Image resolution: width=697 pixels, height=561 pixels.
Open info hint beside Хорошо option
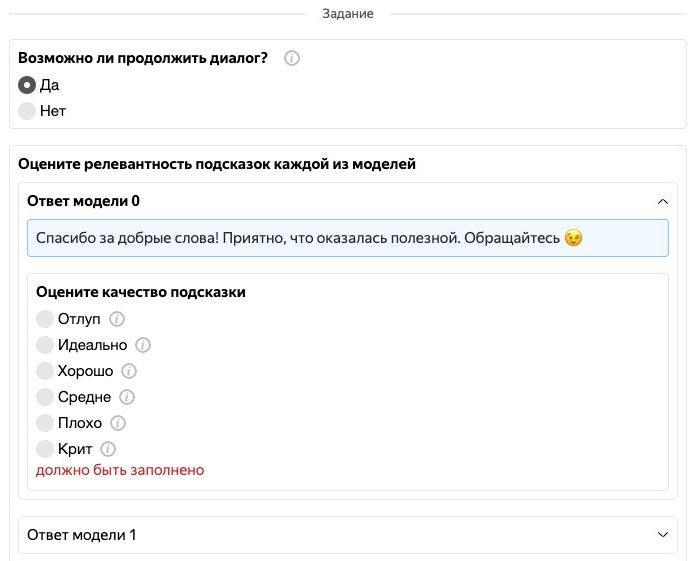[x=129, y=371]
